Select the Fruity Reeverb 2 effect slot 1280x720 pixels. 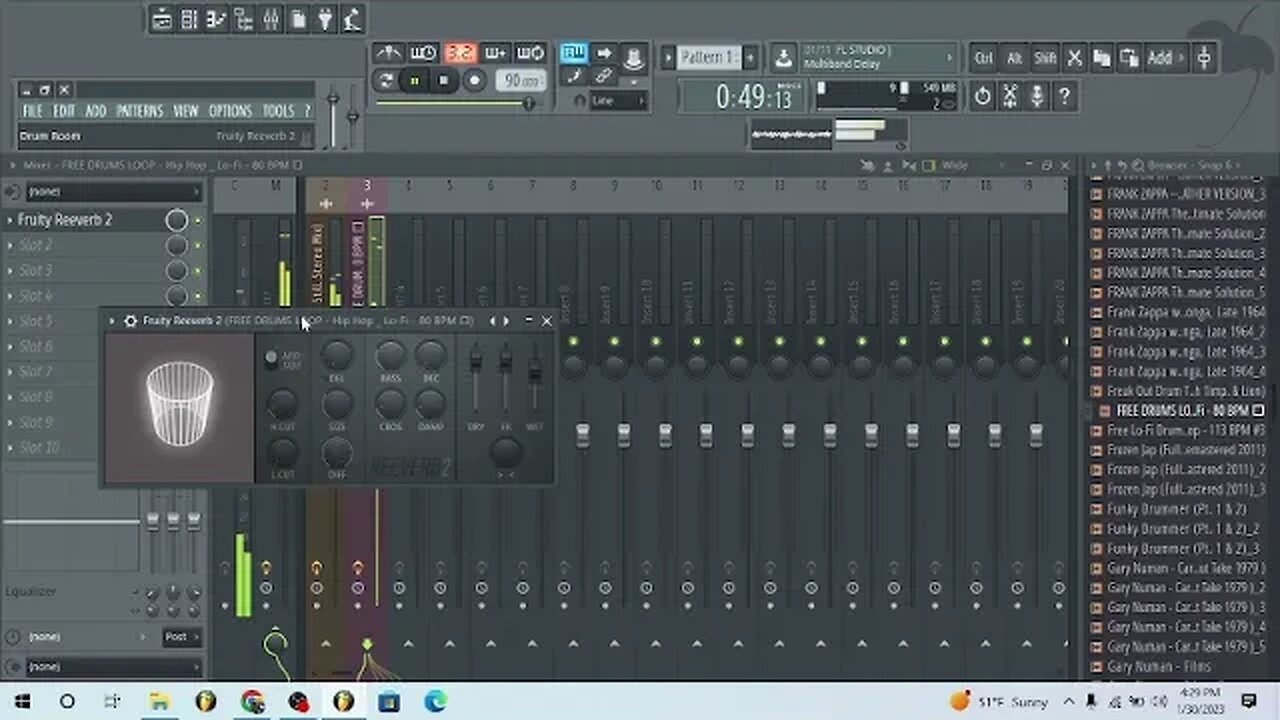pos(83,220)
